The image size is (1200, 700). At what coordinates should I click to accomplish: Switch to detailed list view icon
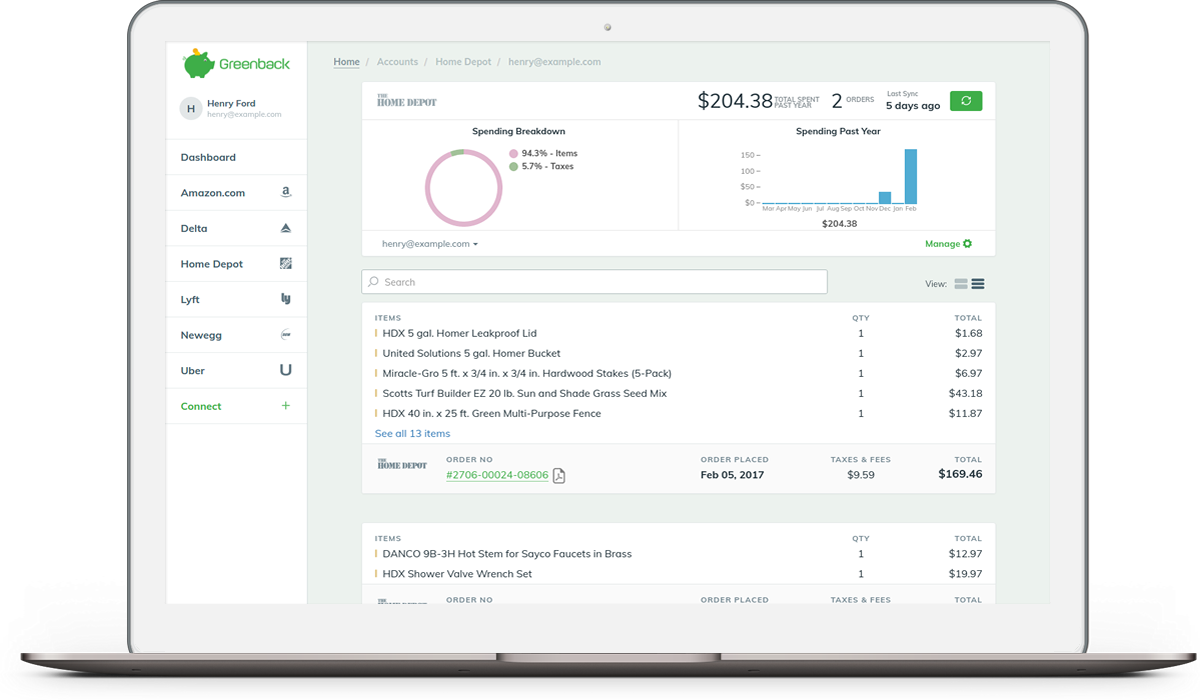pyautogui.click(x=978, y=284)
